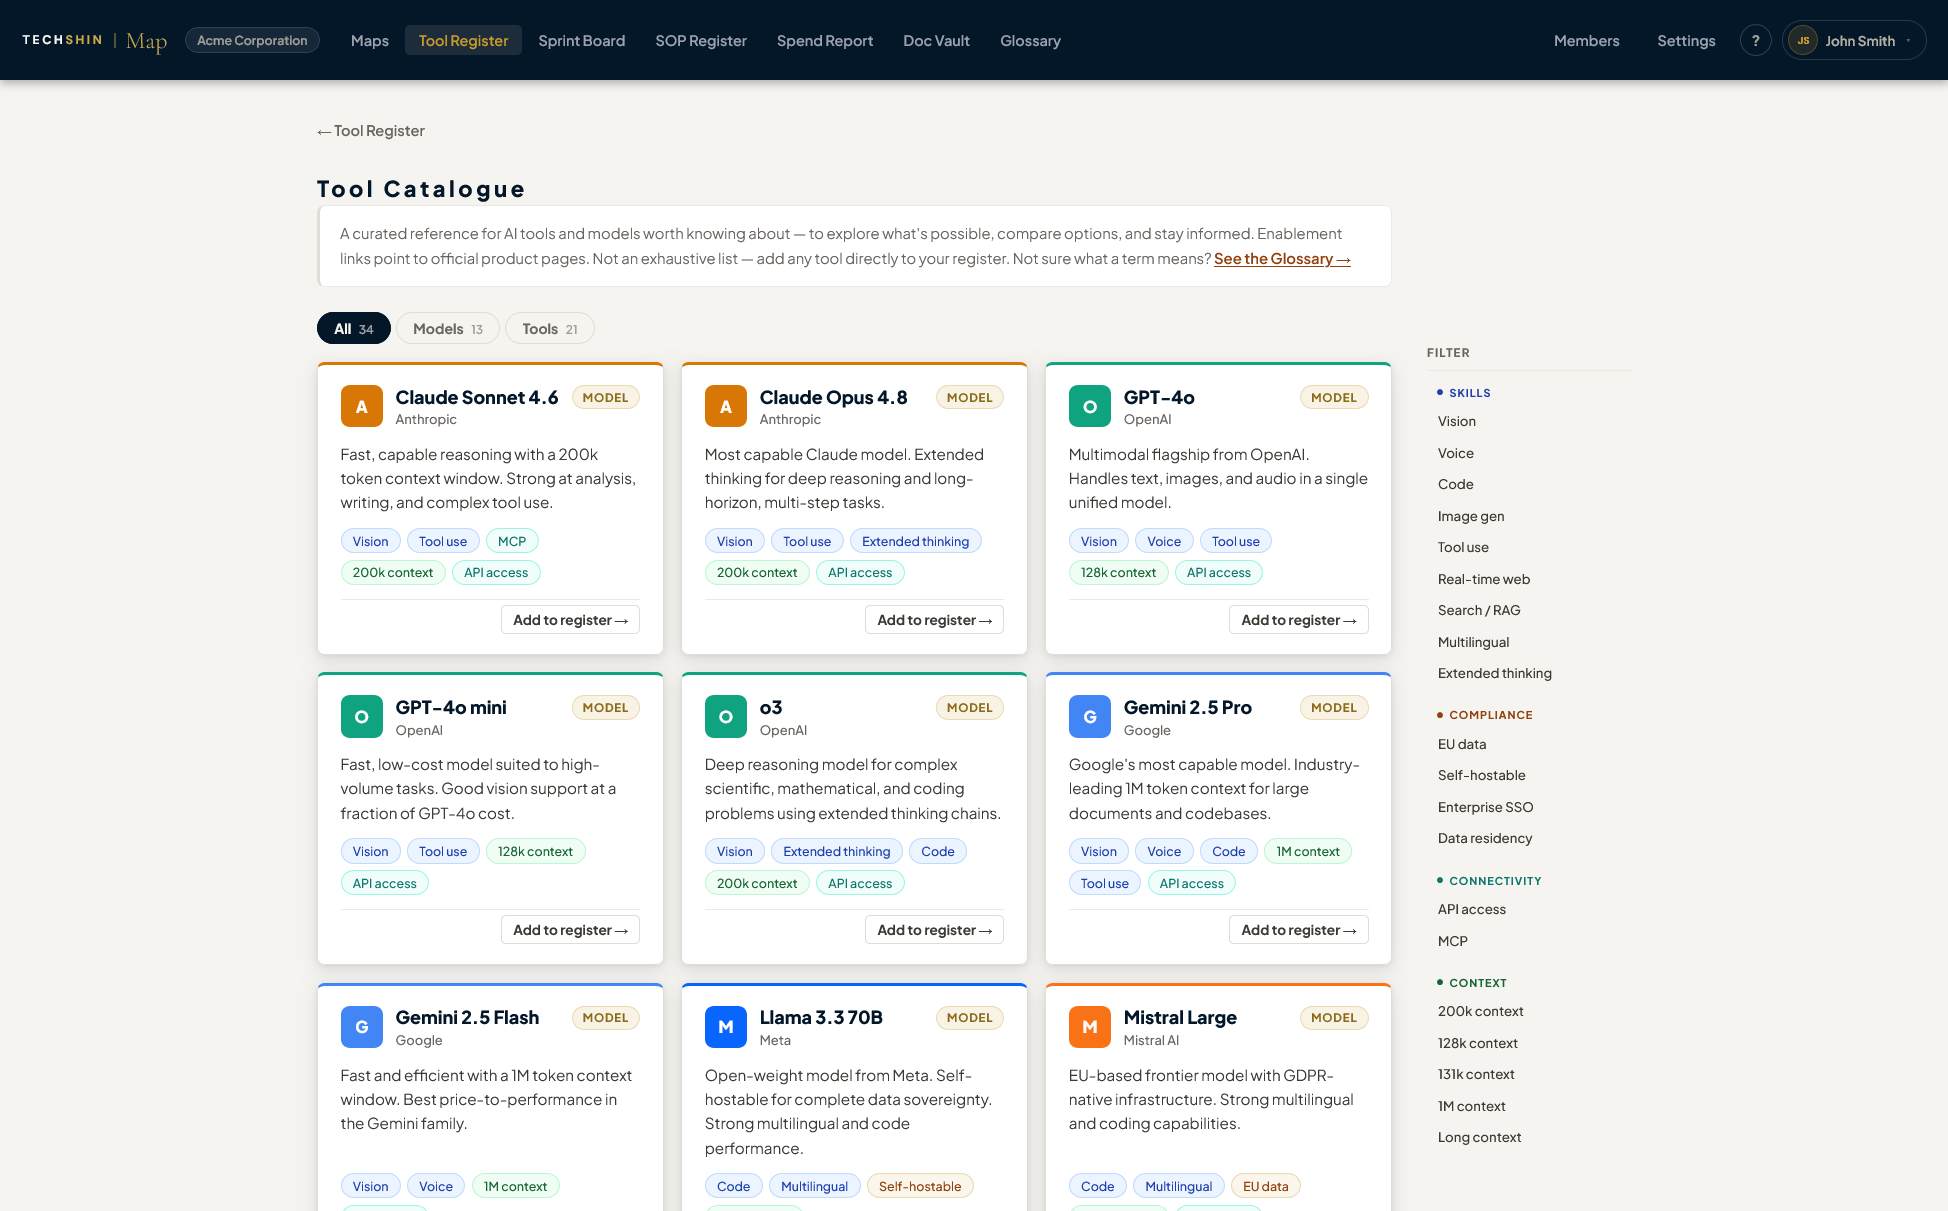Add Claude Opus 4.8 to register
Image resolution: width=1948 pixels, height=1211 pixels.
tap(934, 620)
